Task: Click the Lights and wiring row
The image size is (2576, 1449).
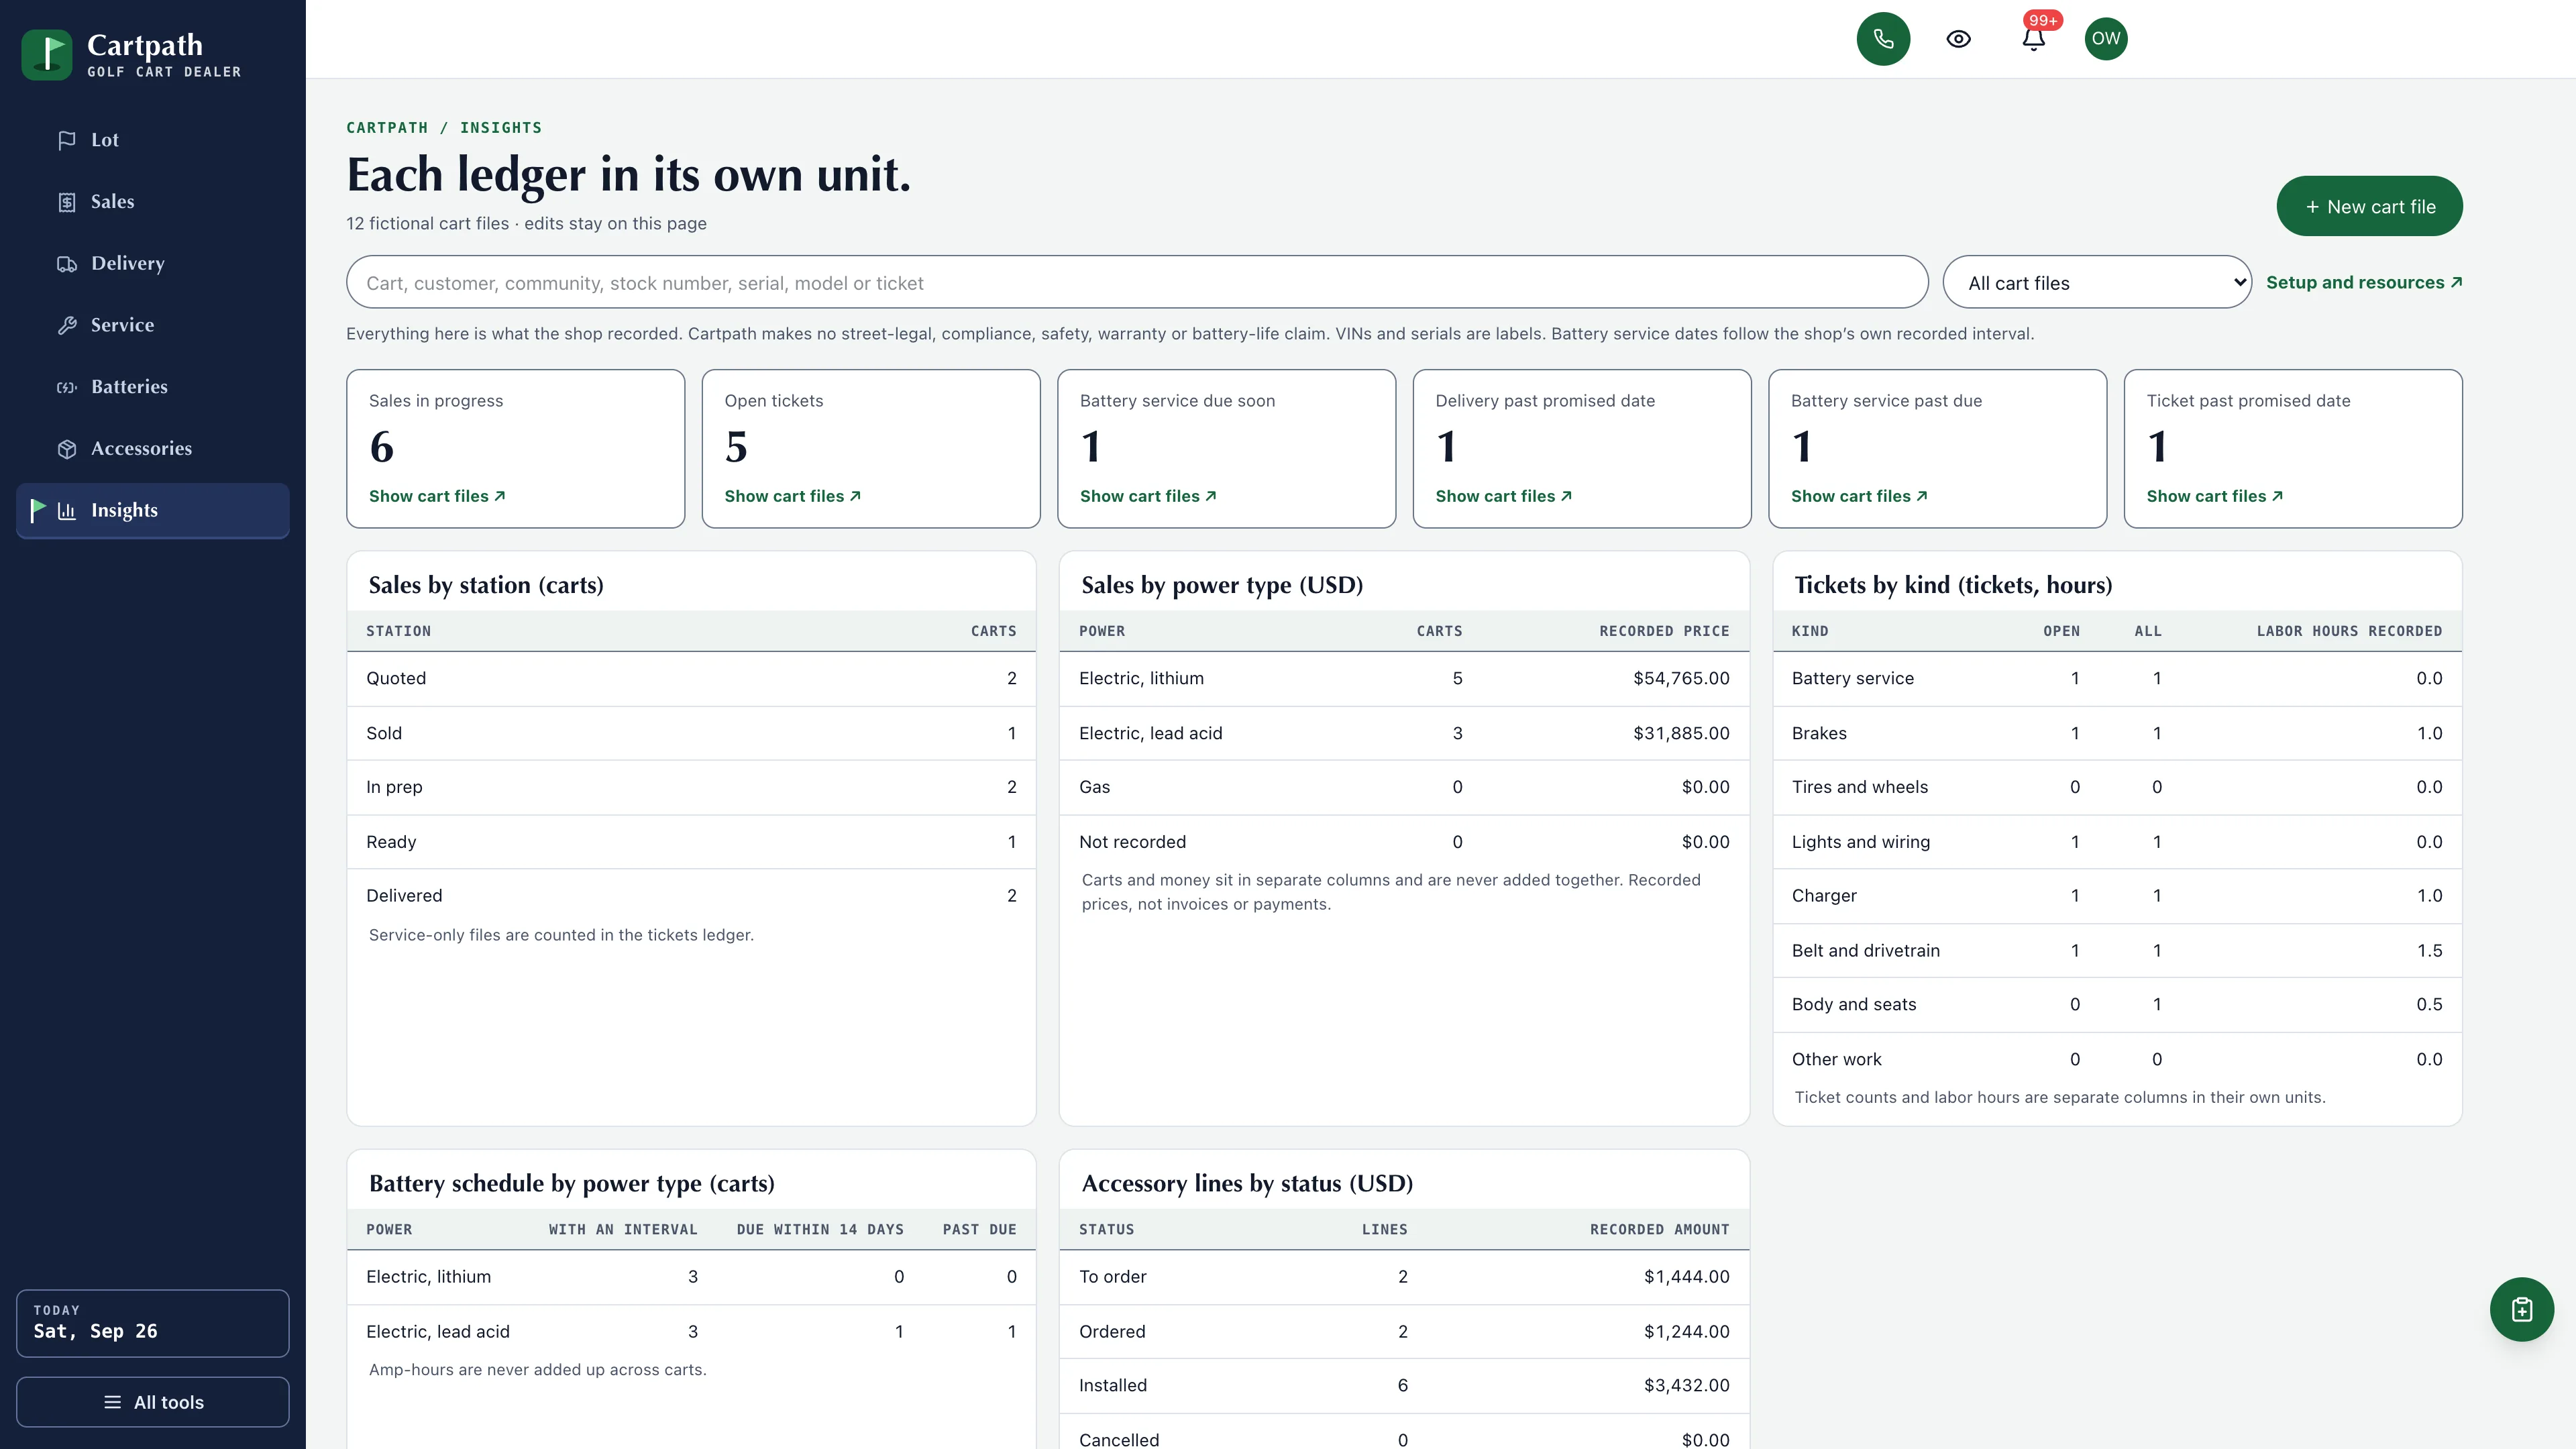Action: 2117,842
